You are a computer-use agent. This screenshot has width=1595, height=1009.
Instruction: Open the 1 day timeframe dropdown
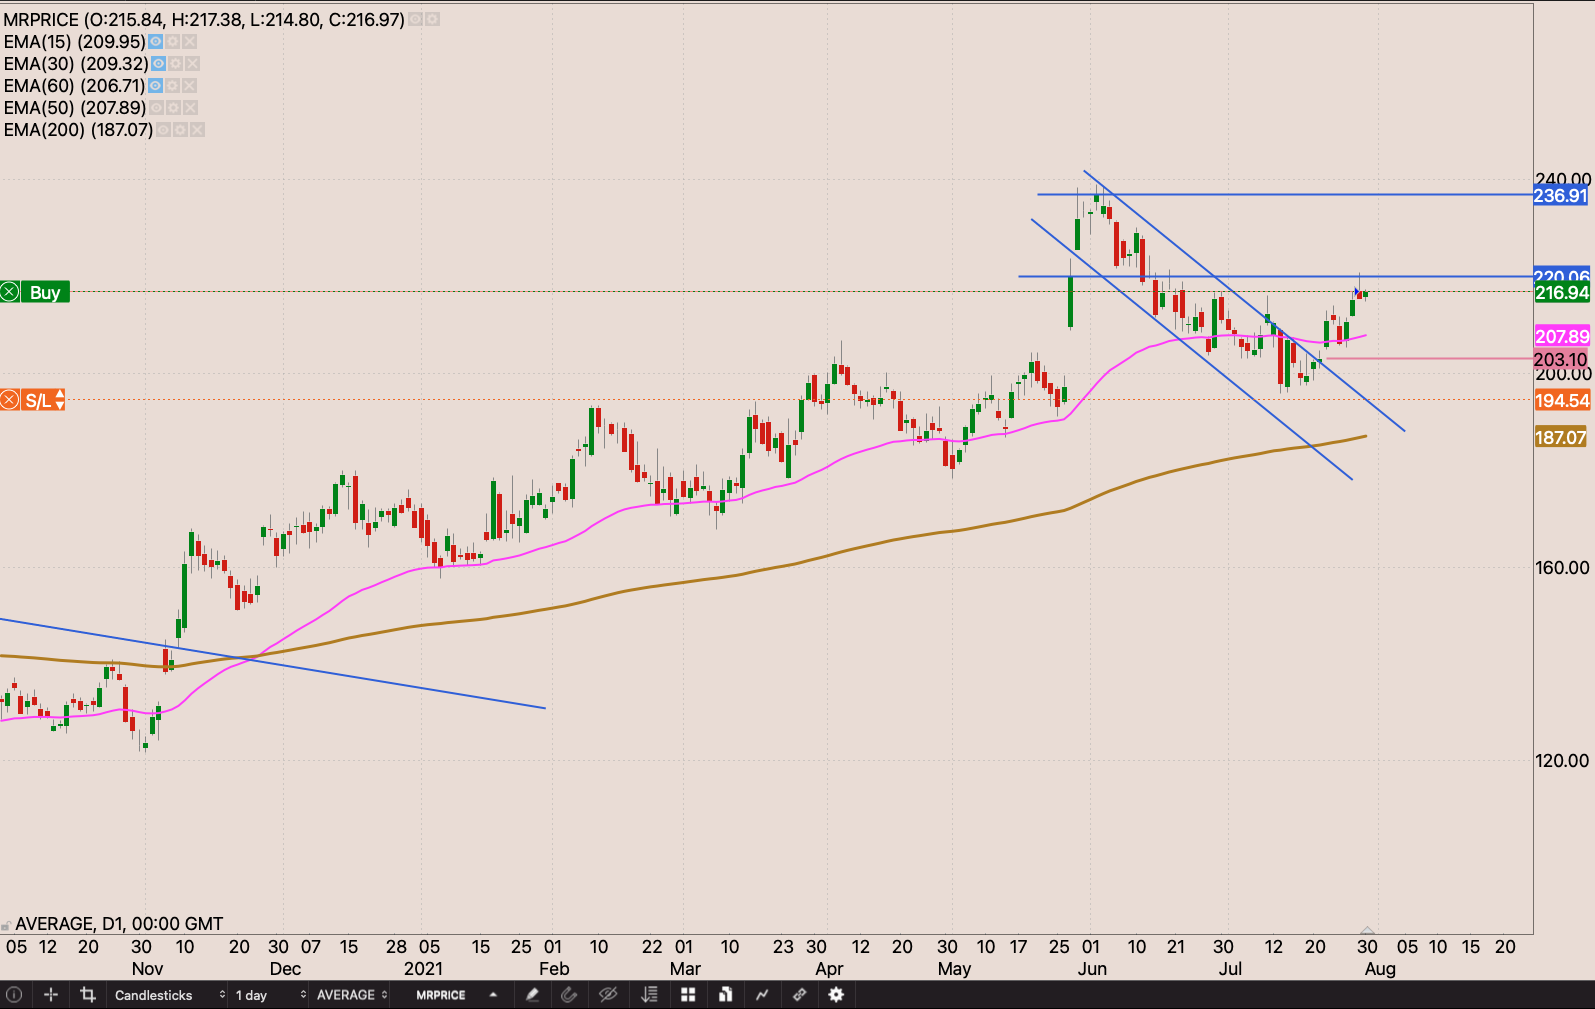coord(270,995)
